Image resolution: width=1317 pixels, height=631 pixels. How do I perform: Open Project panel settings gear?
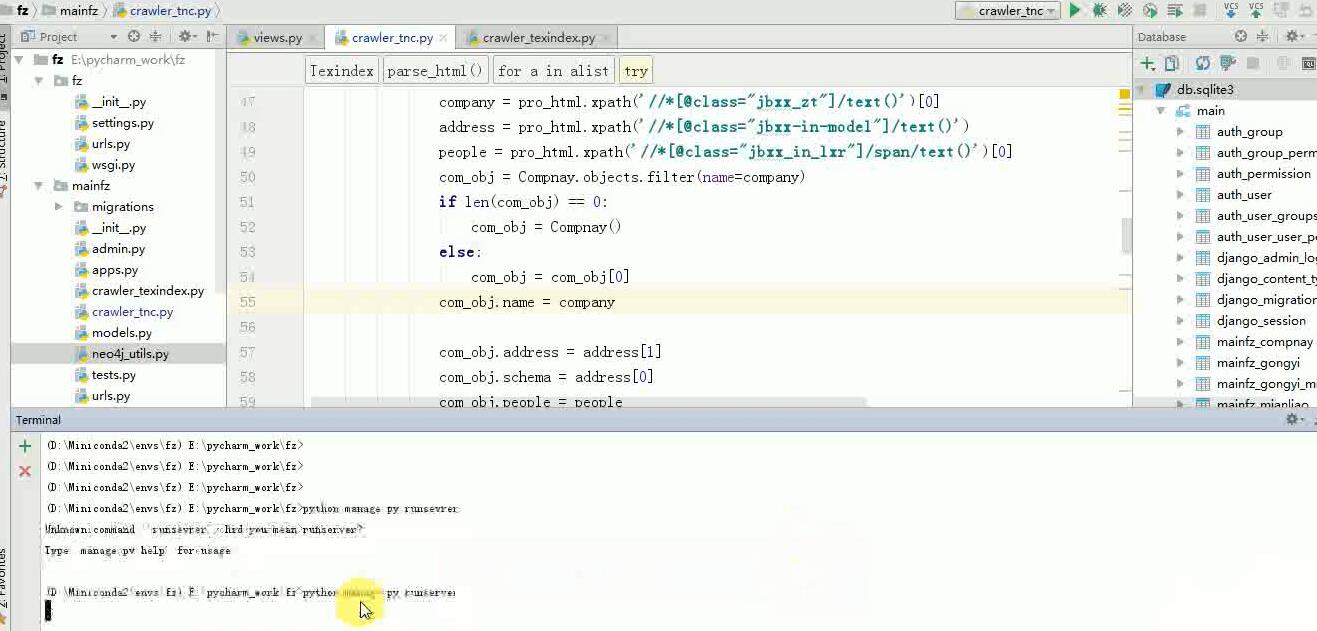click(x=185, y=37)
